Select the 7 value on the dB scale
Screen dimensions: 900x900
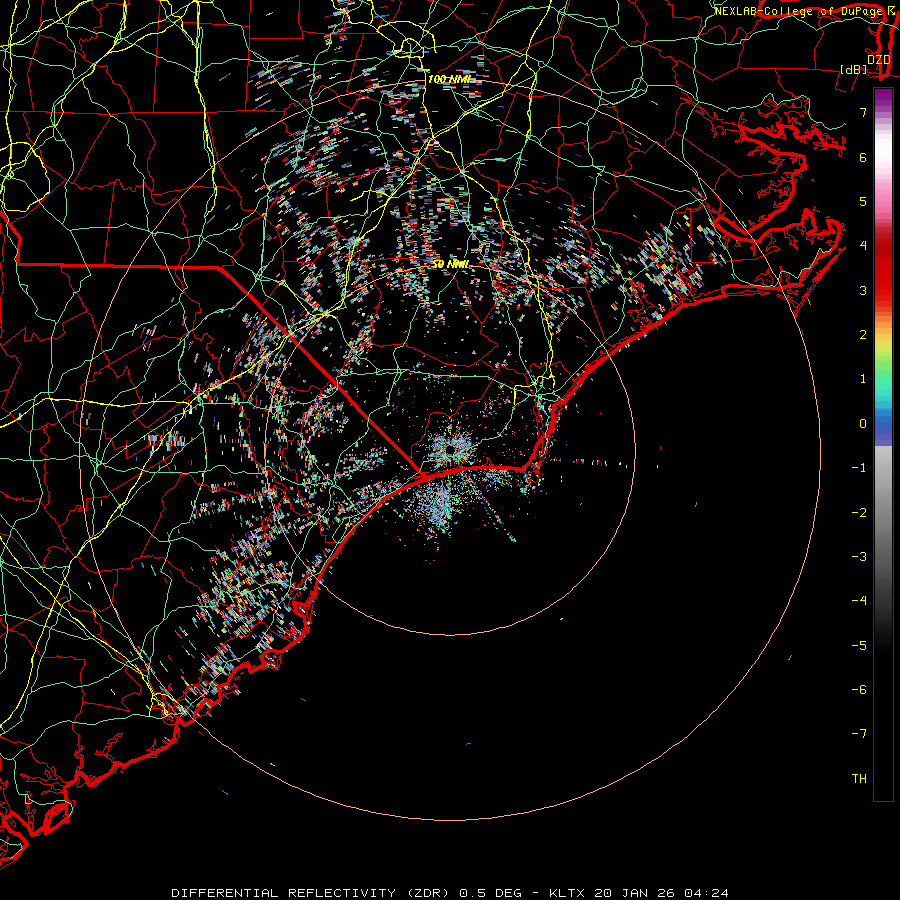863,112
